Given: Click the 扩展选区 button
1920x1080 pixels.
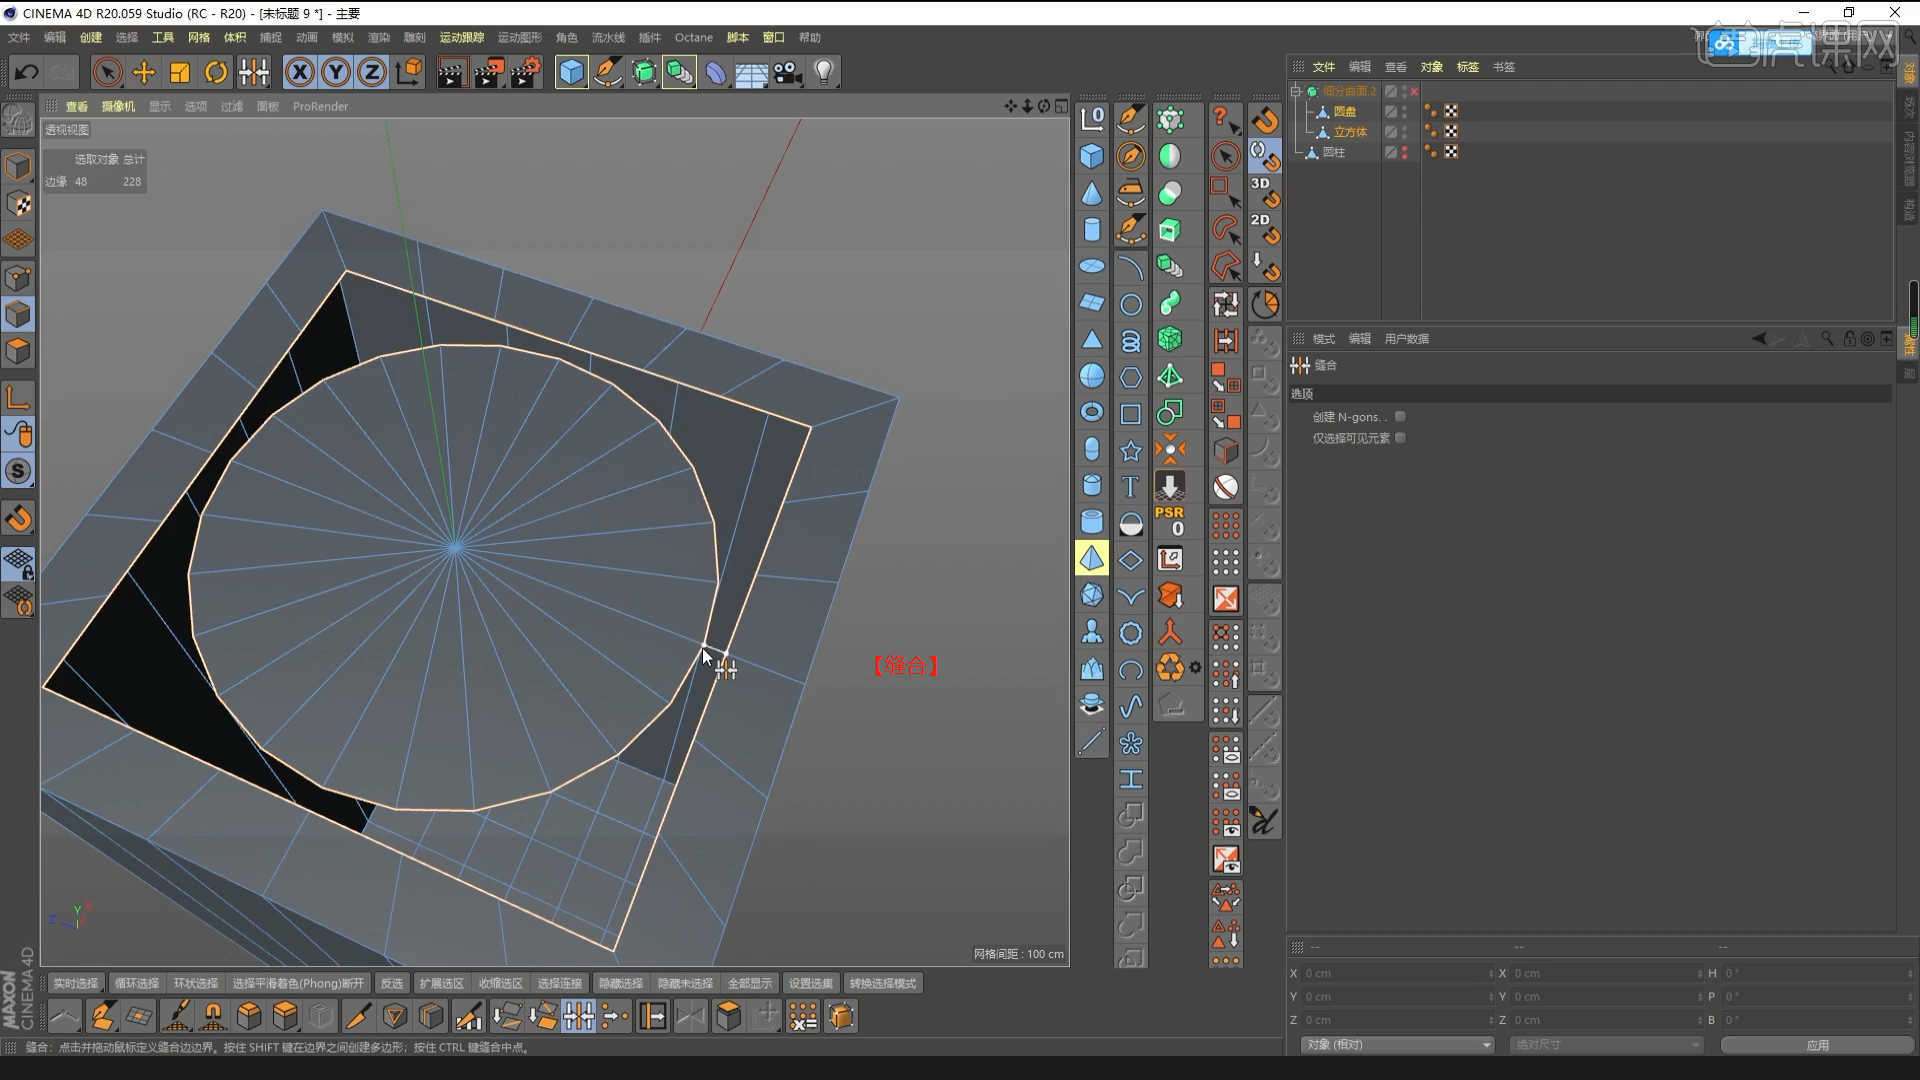Looking at the screenshot, I should [x=441, y=983].
